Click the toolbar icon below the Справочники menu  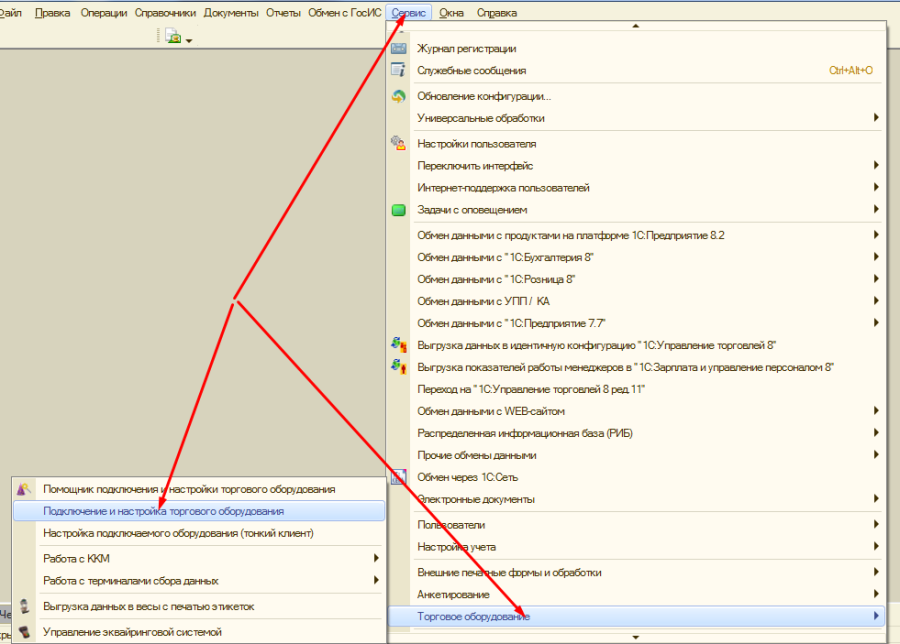coord(172,37)
